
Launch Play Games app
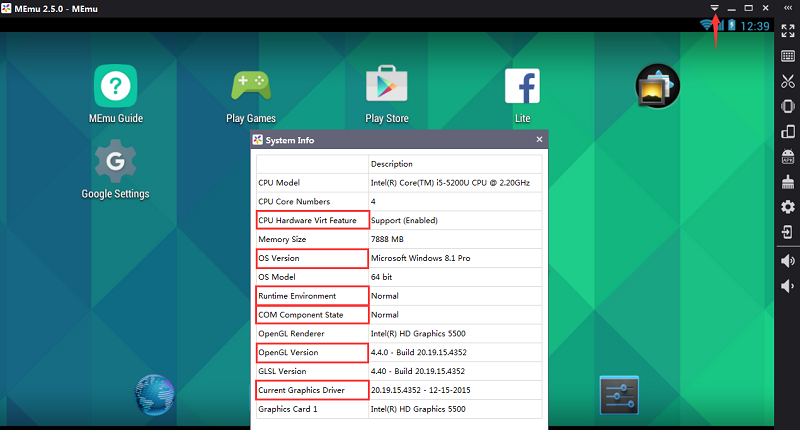pyautogui.click(x=250, y=88)
